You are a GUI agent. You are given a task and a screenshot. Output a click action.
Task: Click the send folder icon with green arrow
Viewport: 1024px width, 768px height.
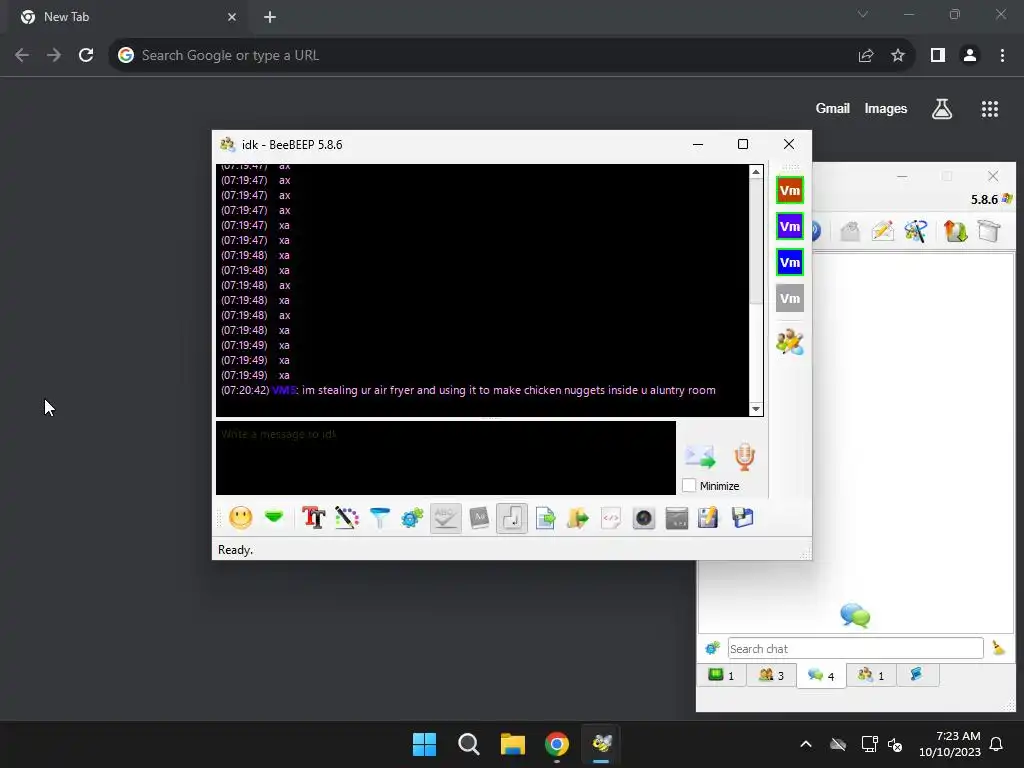tap(578, 518)
